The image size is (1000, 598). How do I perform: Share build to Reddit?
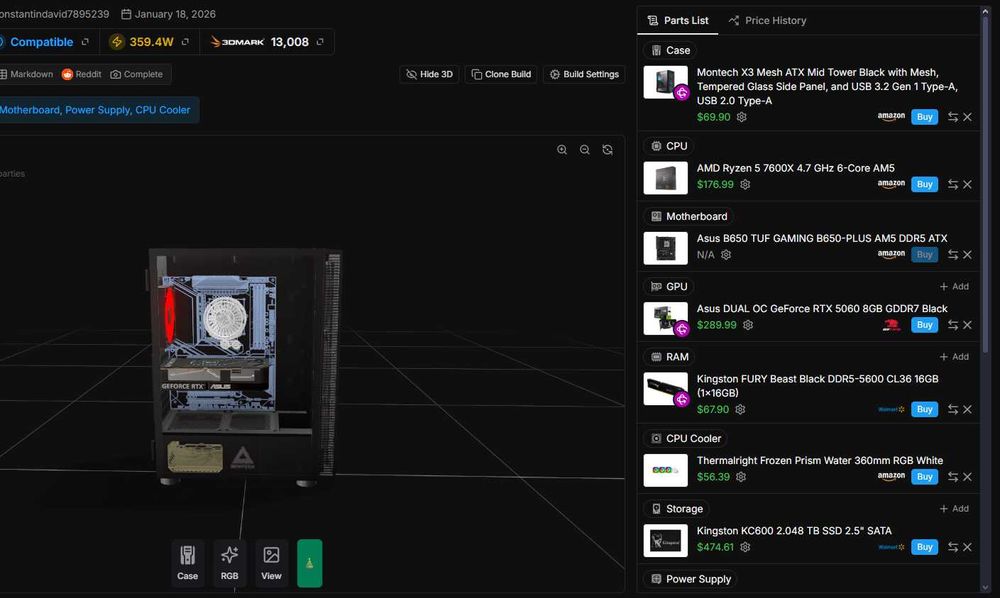(82, 75)
